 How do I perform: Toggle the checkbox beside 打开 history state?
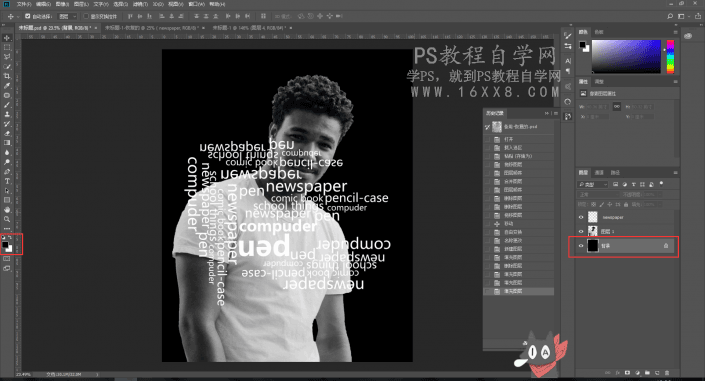tap(487, 139)
